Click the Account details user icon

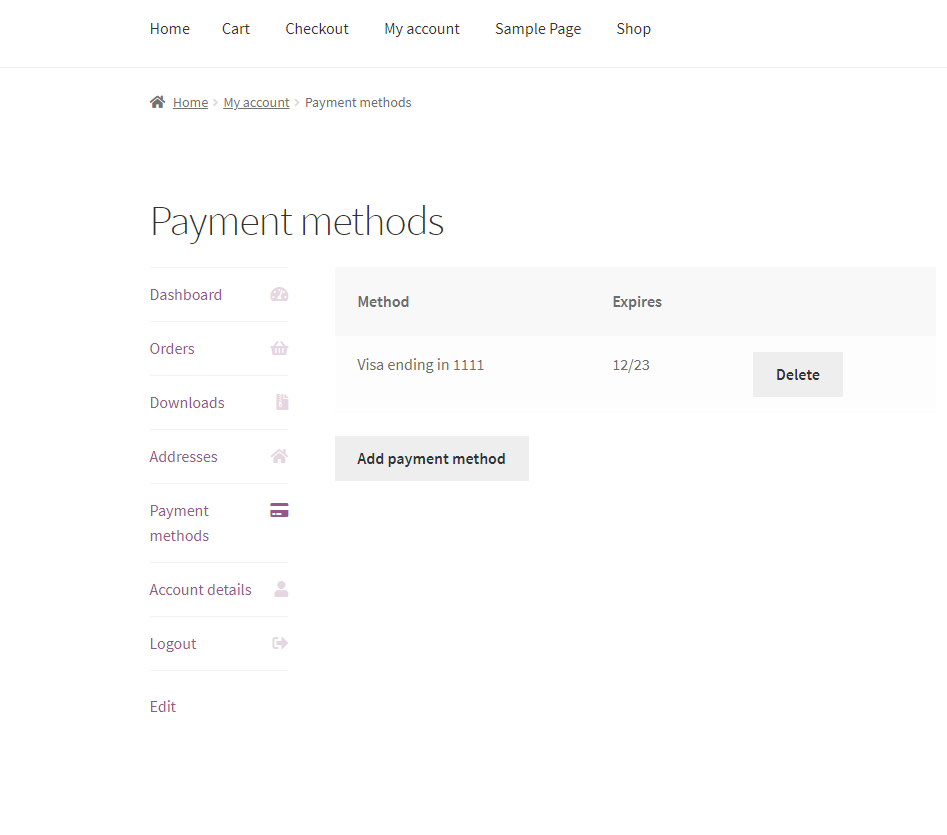[x=281, y=589]
